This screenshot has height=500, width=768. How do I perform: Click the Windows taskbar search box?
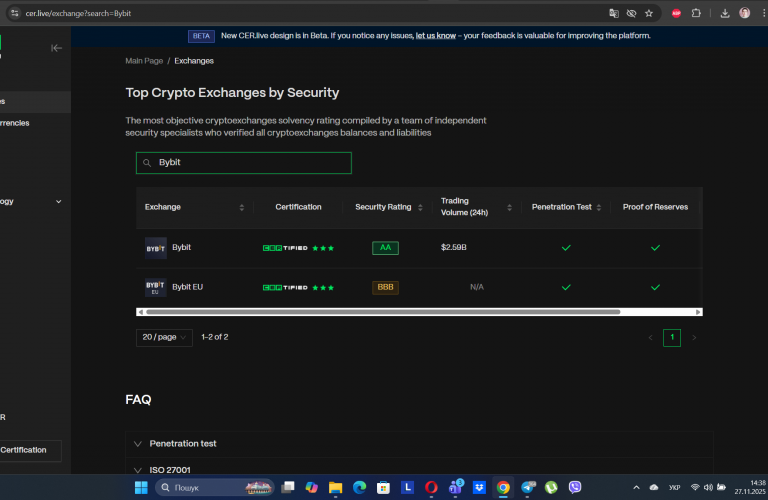tap(215, 487)
